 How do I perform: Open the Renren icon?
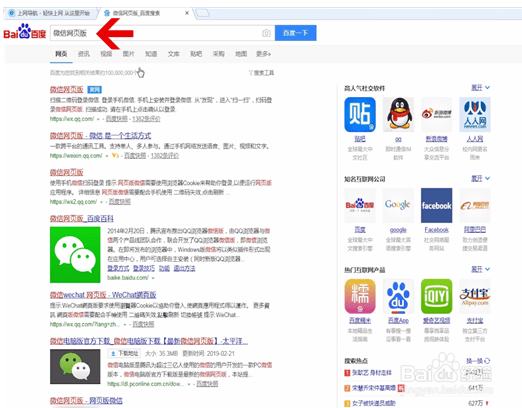(475, 114)
